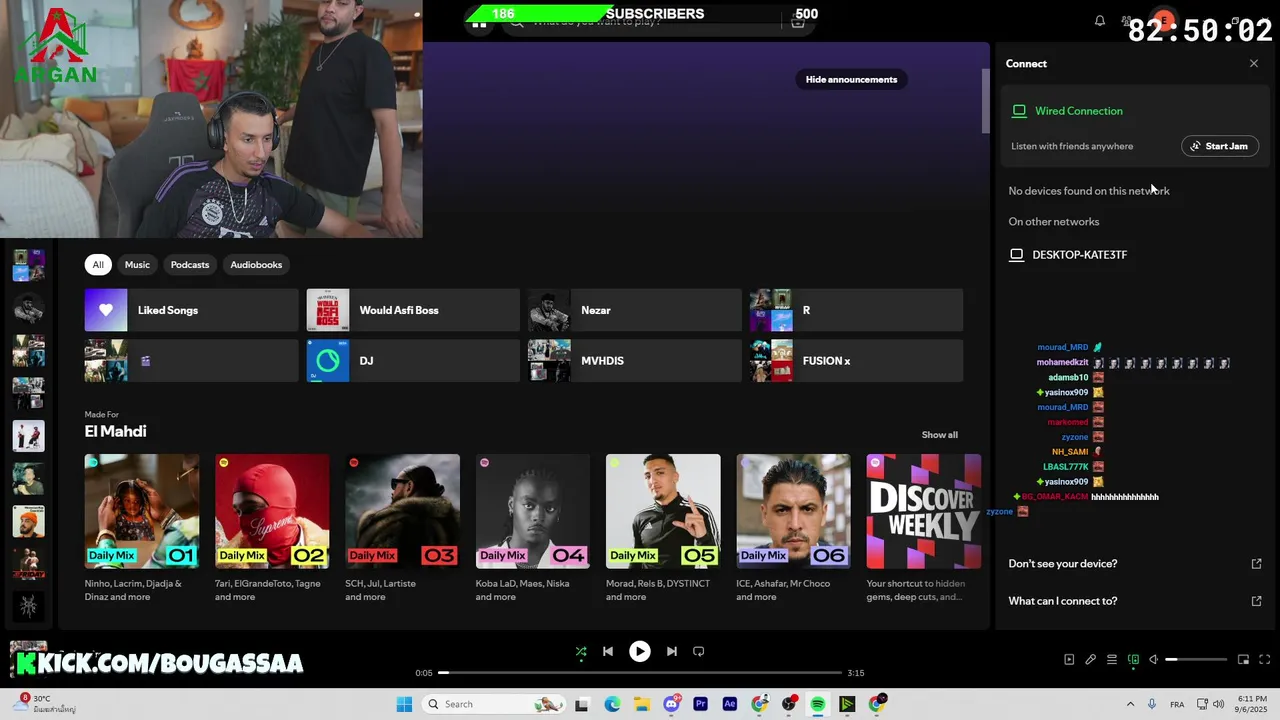Screen dimensions: 1280x720
Task: Open OBS Studio from the taskbar
Action: click(x=789, y=704)
